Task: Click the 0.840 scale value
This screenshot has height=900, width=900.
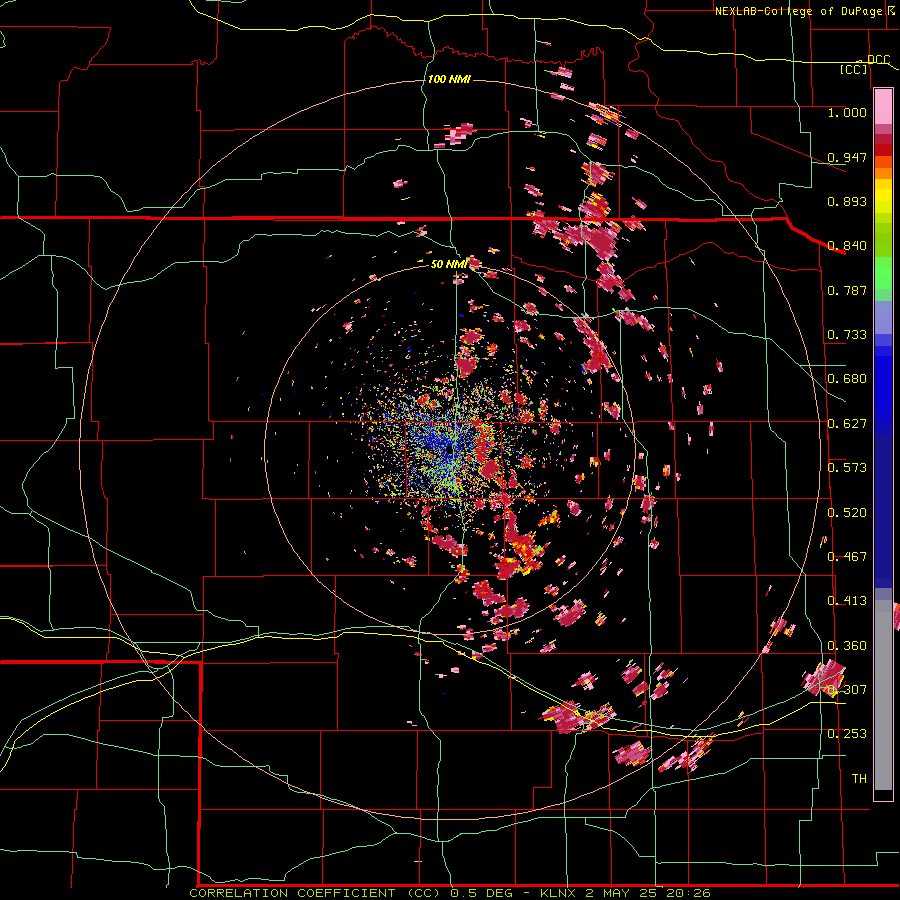Action: pos(847,246)
